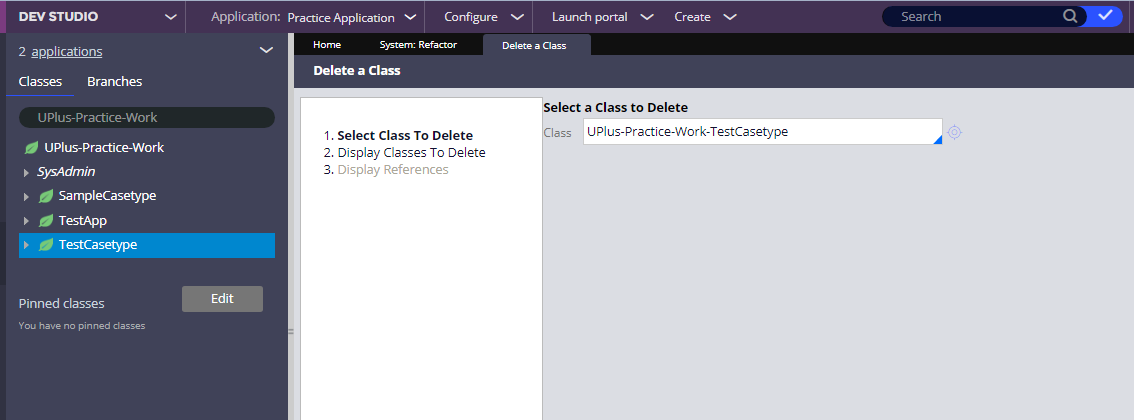Click the panel divider handle

tap(291, 332)
